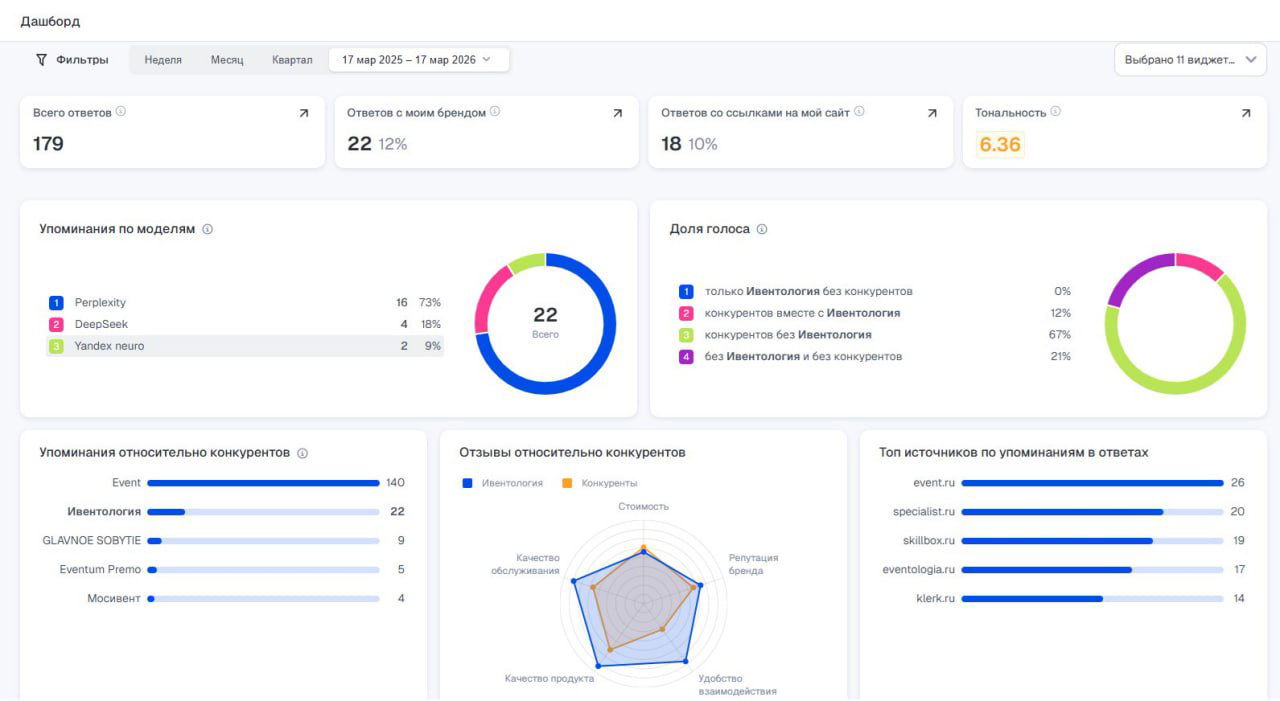This screenshot has height=701, width=1280.
Task: Open the Всего ответов card arrow icon
Action: coord(304,114)
